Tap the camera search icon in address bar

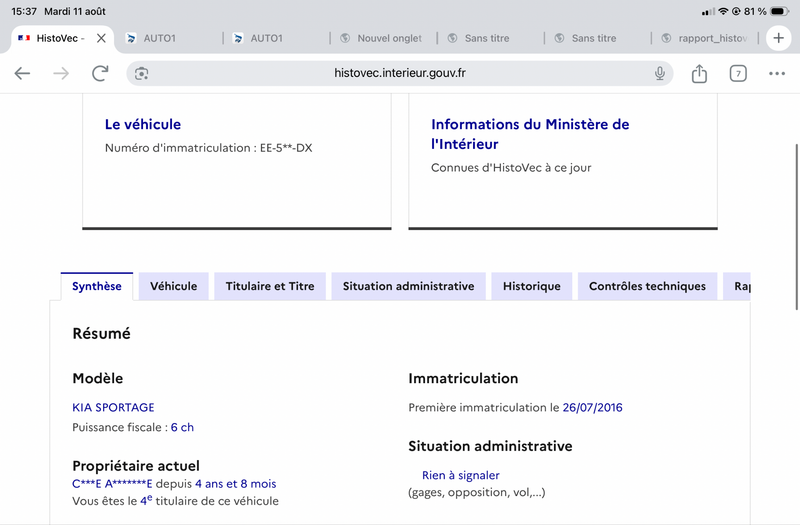point(141,74)
